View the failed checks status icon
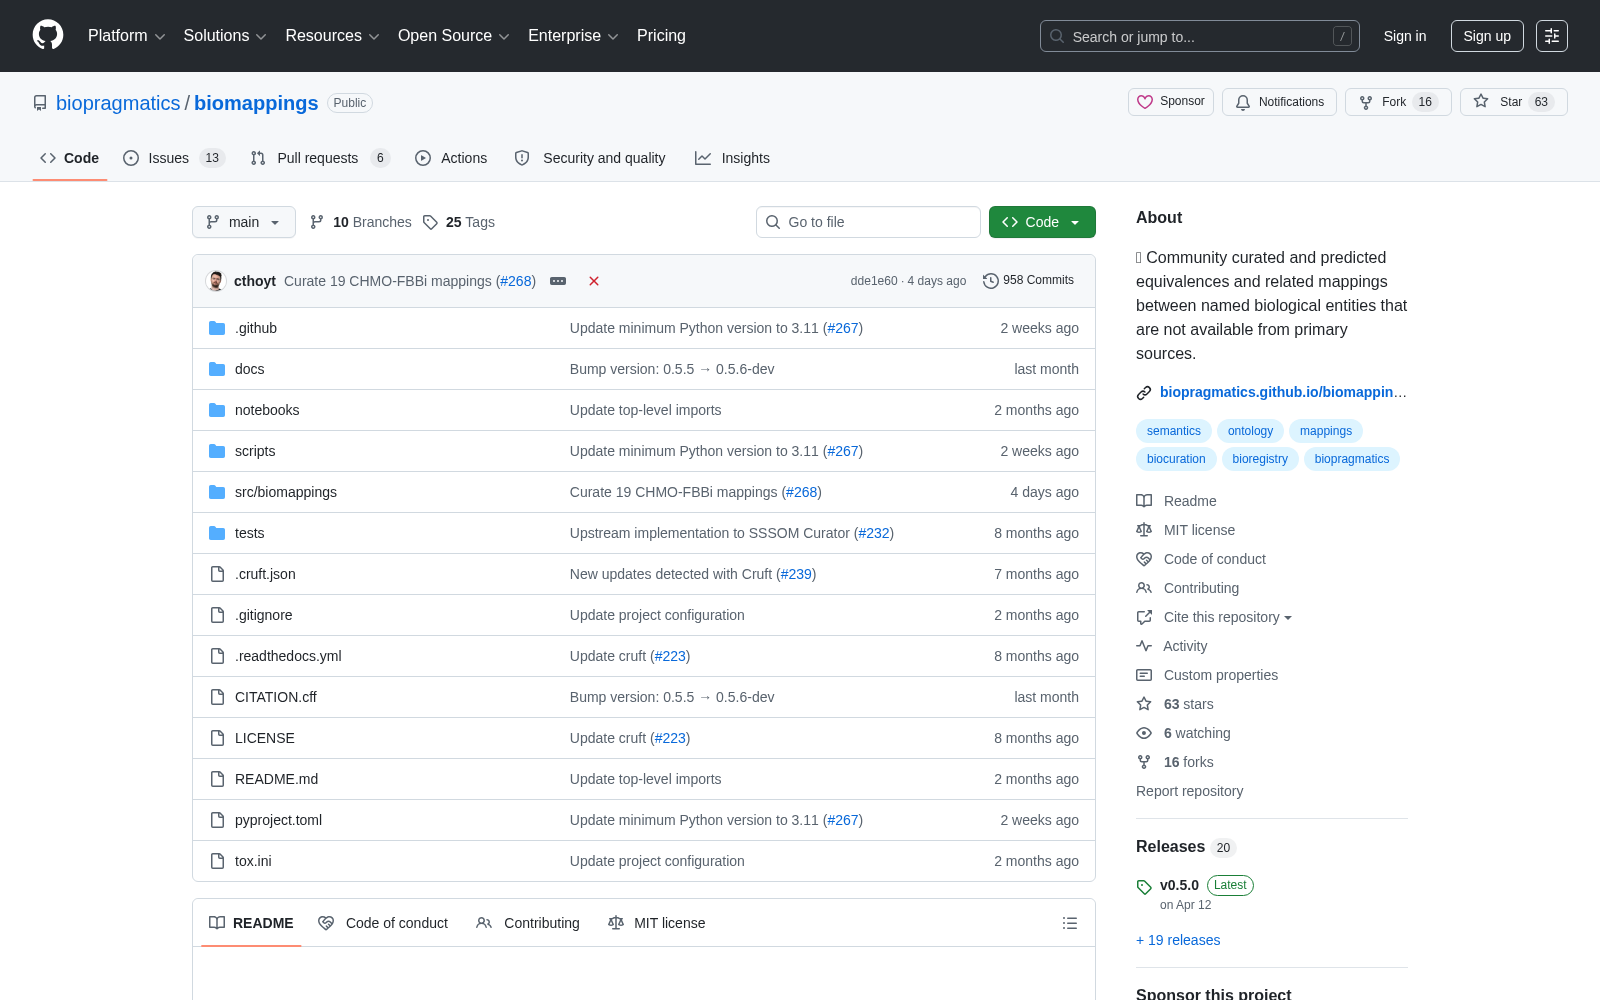1600x1000 pixels. coord(594,281)
